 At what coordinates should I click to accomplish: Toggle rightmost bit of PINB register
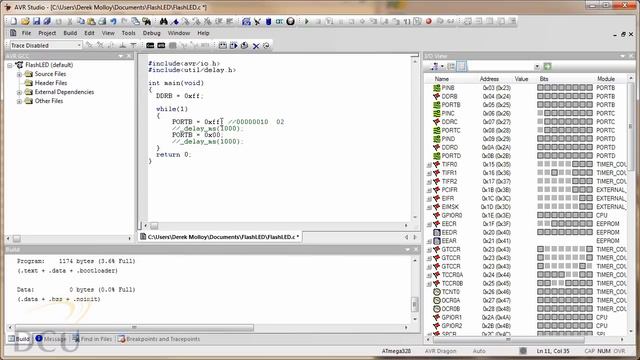click(589, 88)
